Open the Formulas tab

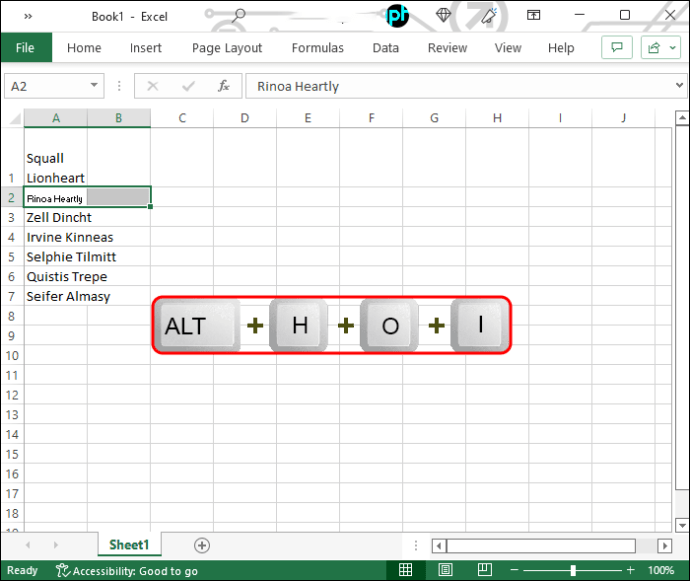[317, 48]
